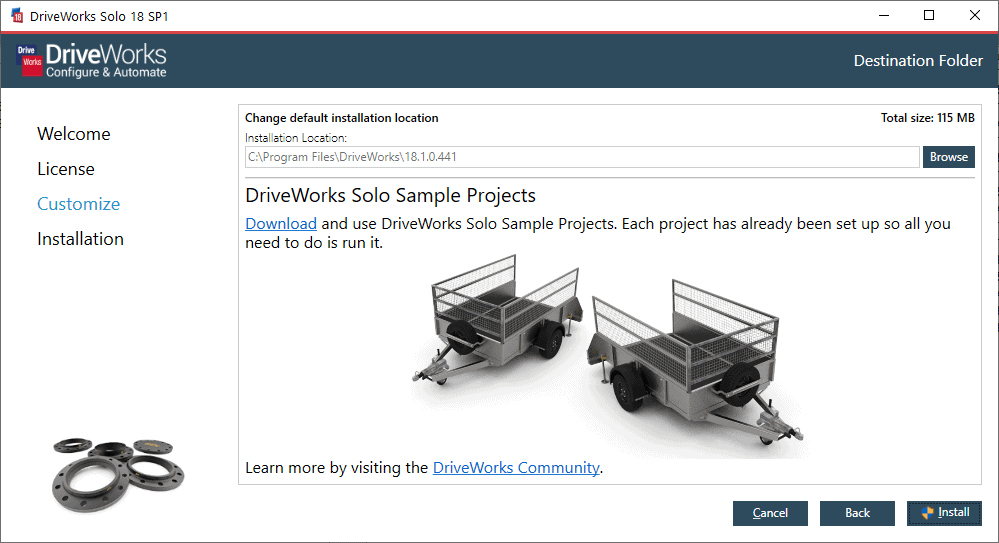Click the DriveWorks logo in the header
This screenshot has height=543, width=999.
pyautogui.click(x=92, y=61)
